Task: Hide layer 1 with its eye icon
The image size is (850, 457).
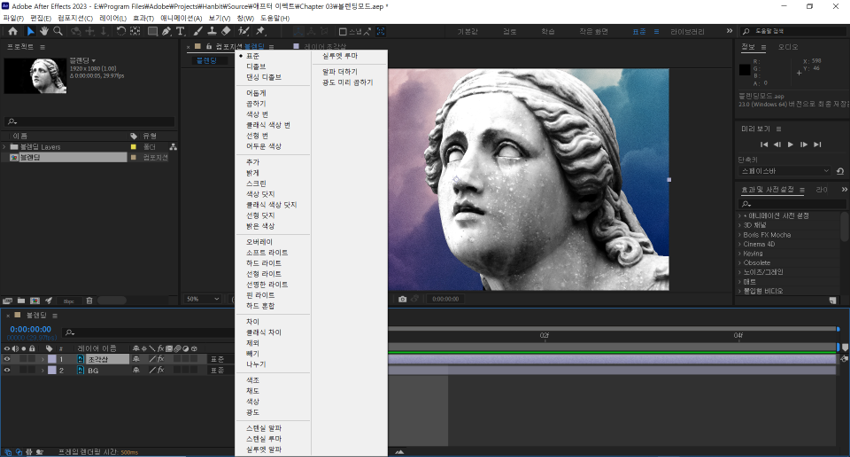Action: 7,359
